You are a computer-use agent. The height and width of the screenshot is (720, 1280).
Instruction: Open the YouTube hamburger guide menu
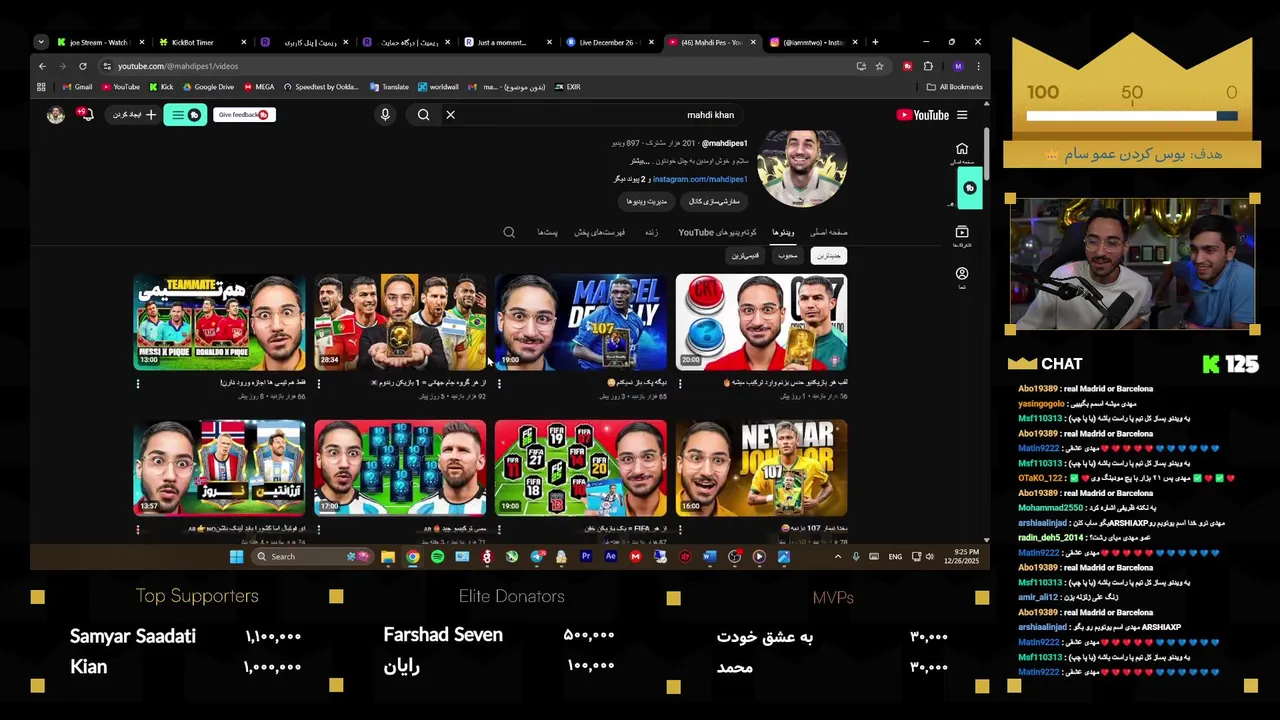[x=962, y=115]
